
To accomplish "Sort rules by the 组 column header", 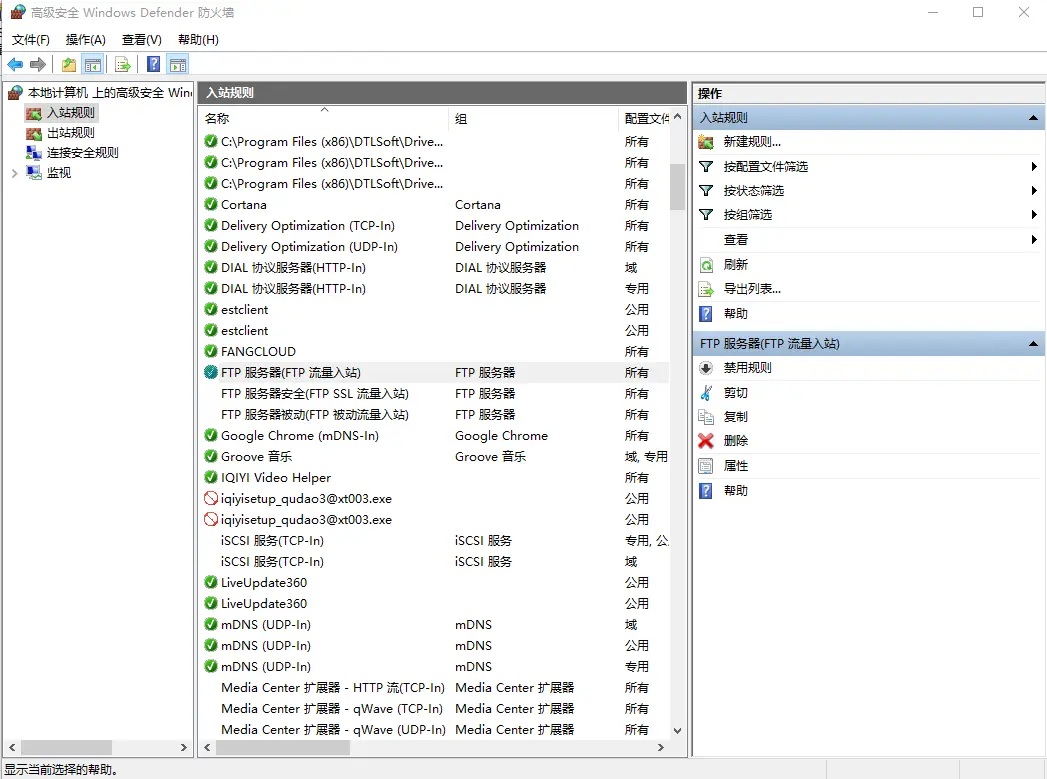I will [x=534, y=119].
